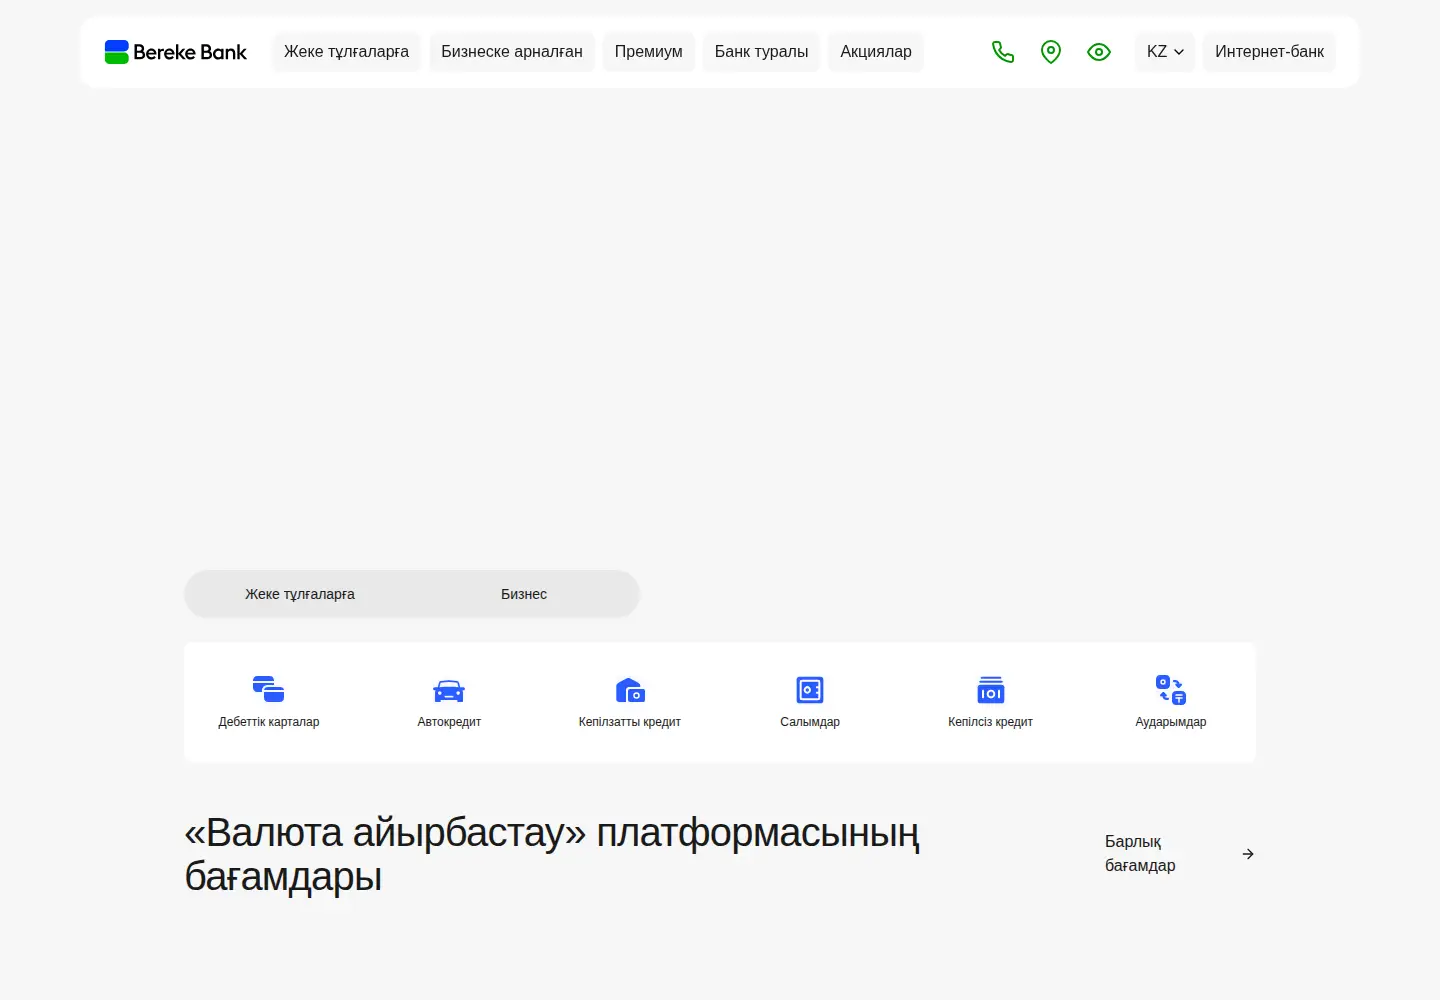Open the phone contact icon

point(1003,52)
